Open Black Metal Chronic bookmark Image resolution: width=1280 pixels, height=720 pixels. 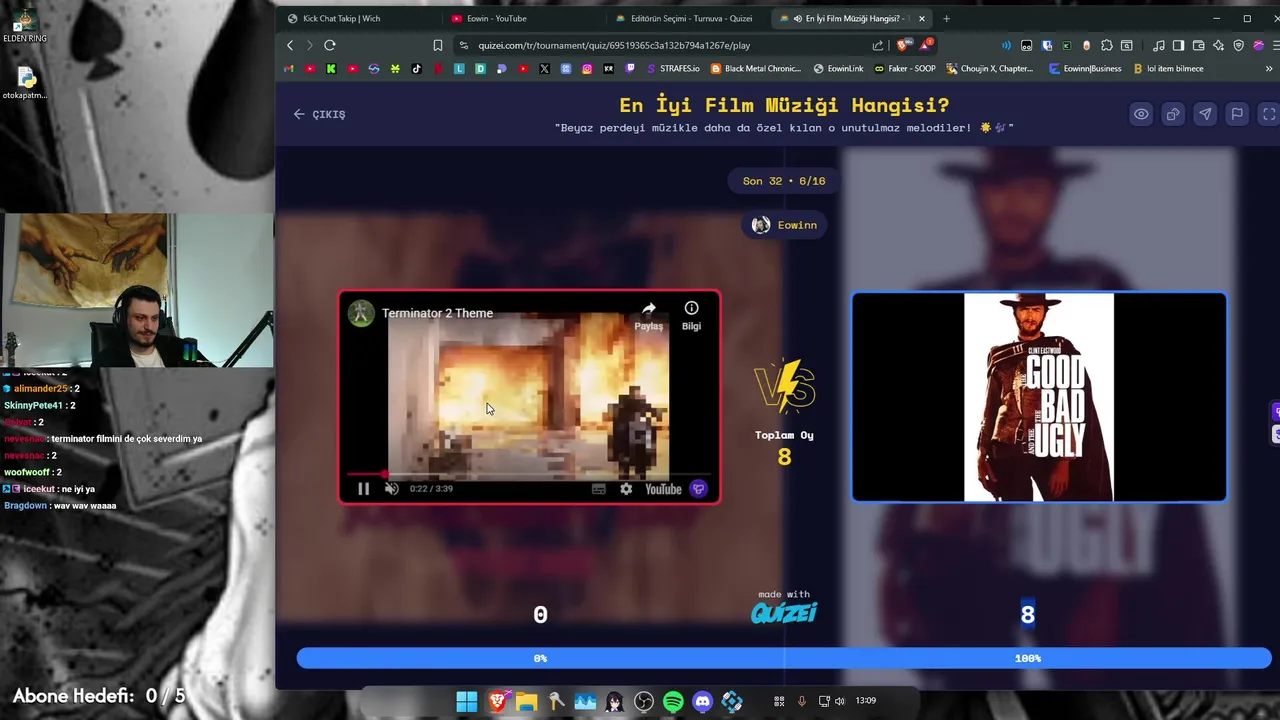(x=756, y=69)
